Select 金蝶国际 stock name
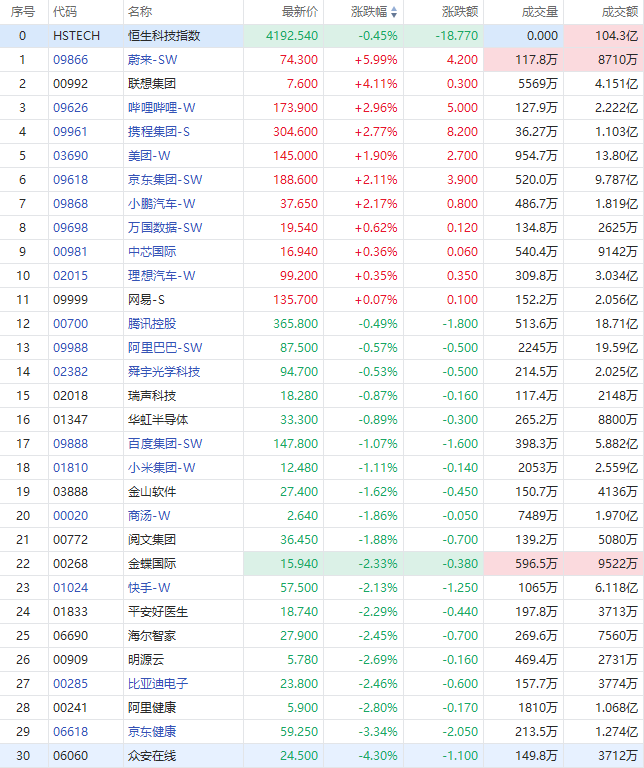The height and width of the screenshot is (768, 644). tap(152, 564)
